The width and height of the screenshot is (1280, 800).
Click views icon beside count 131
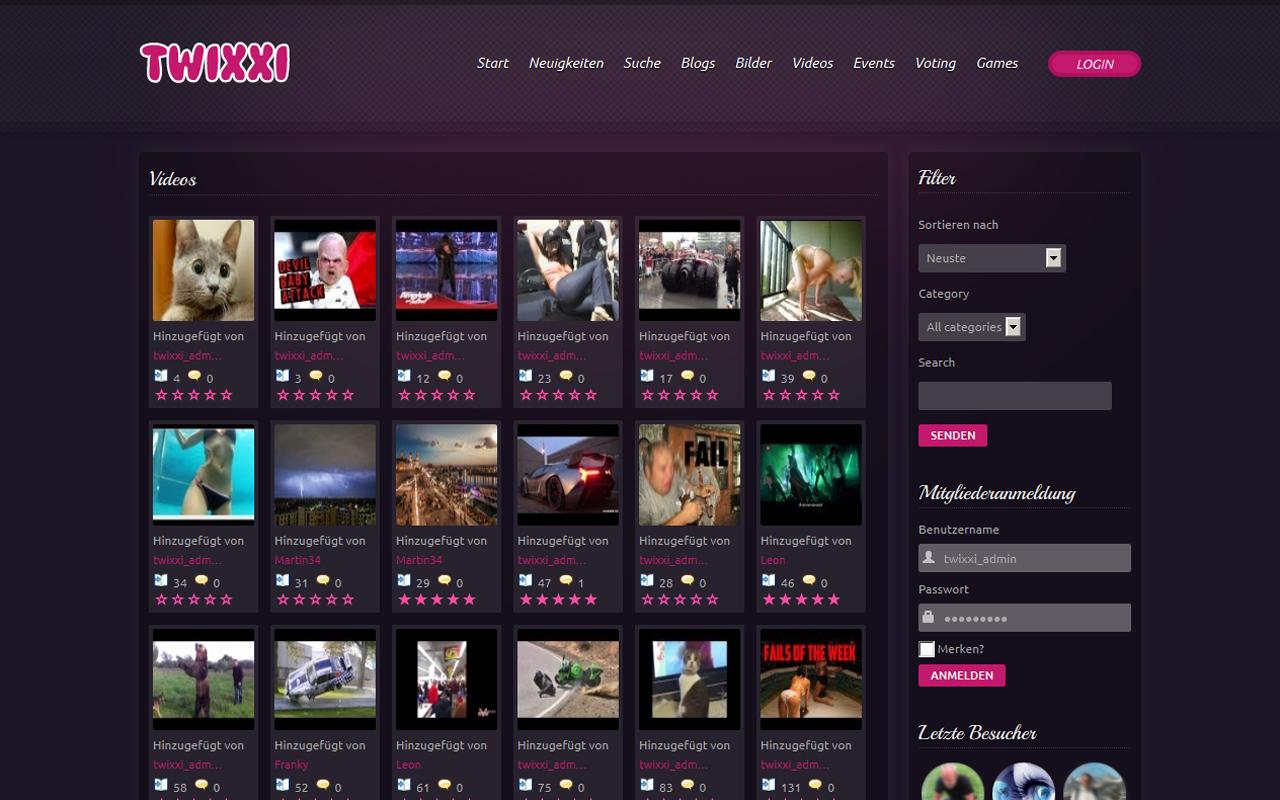768,785
